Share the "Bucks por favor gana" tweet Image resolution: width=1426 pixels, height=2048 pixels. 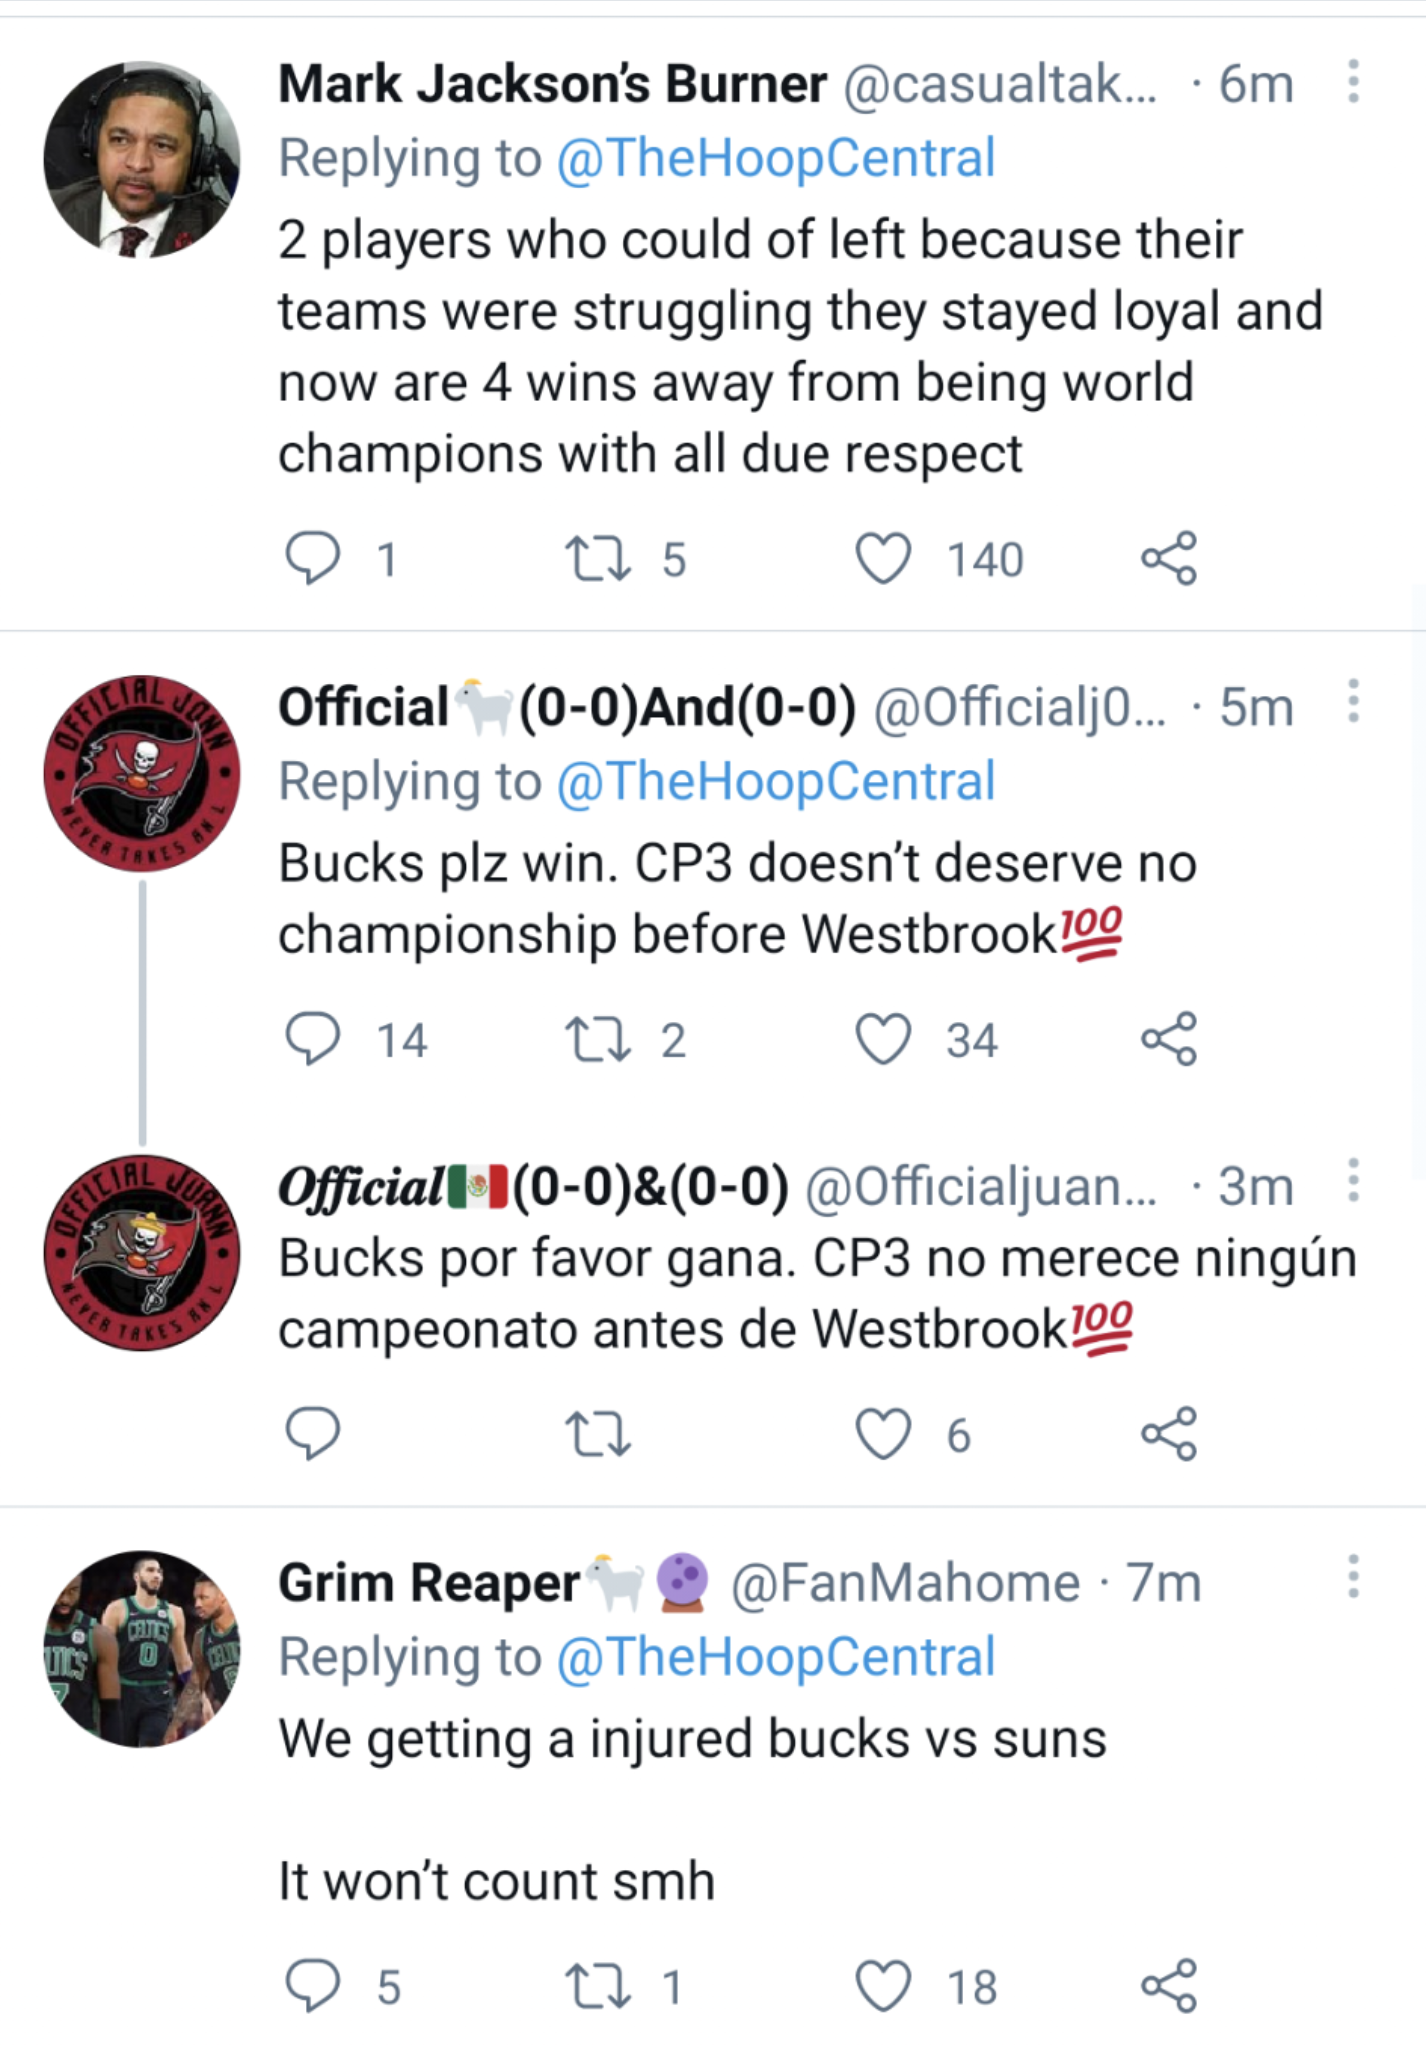[x=1169, y=1434]
